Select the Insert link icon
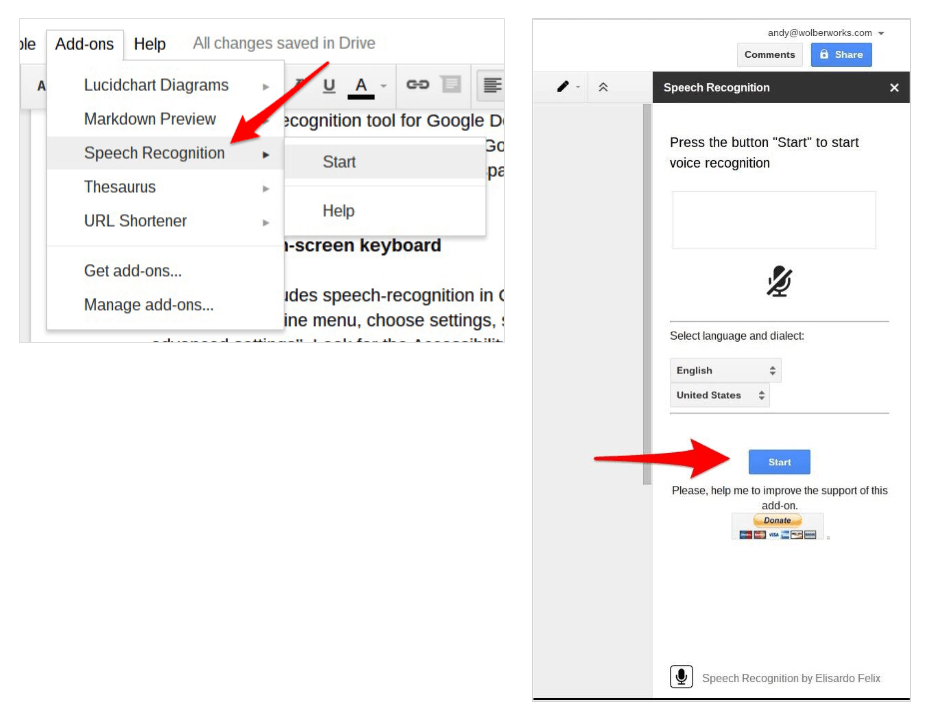 (420, 85)
